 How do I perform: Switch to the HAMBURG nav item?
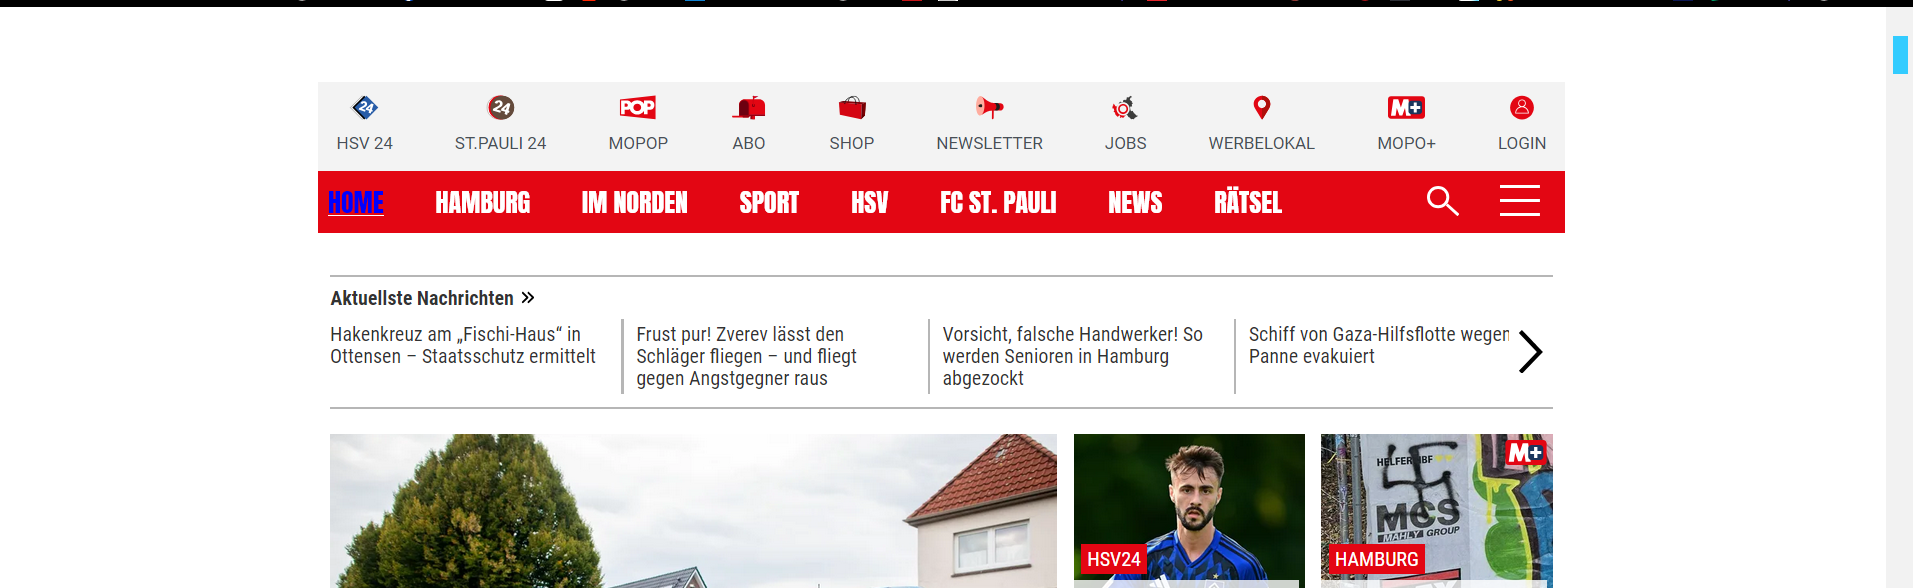483,203
